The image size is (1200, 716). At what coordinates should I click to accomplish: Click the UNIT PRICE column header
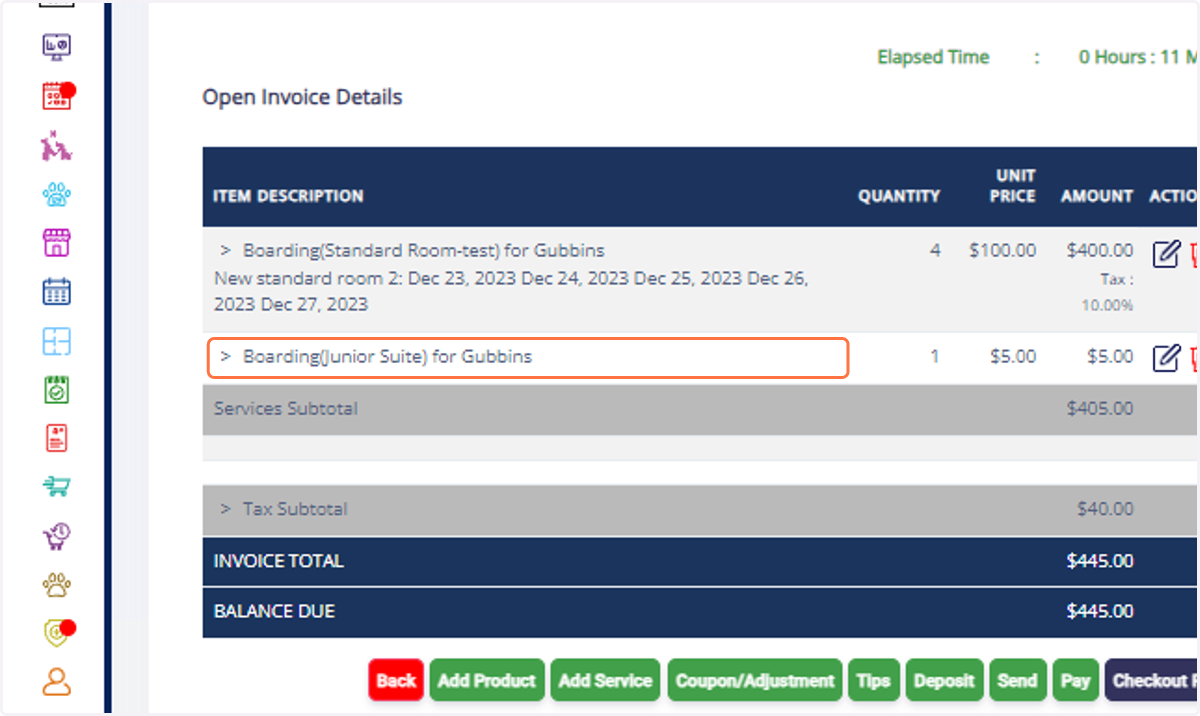tap(1012, 186)
